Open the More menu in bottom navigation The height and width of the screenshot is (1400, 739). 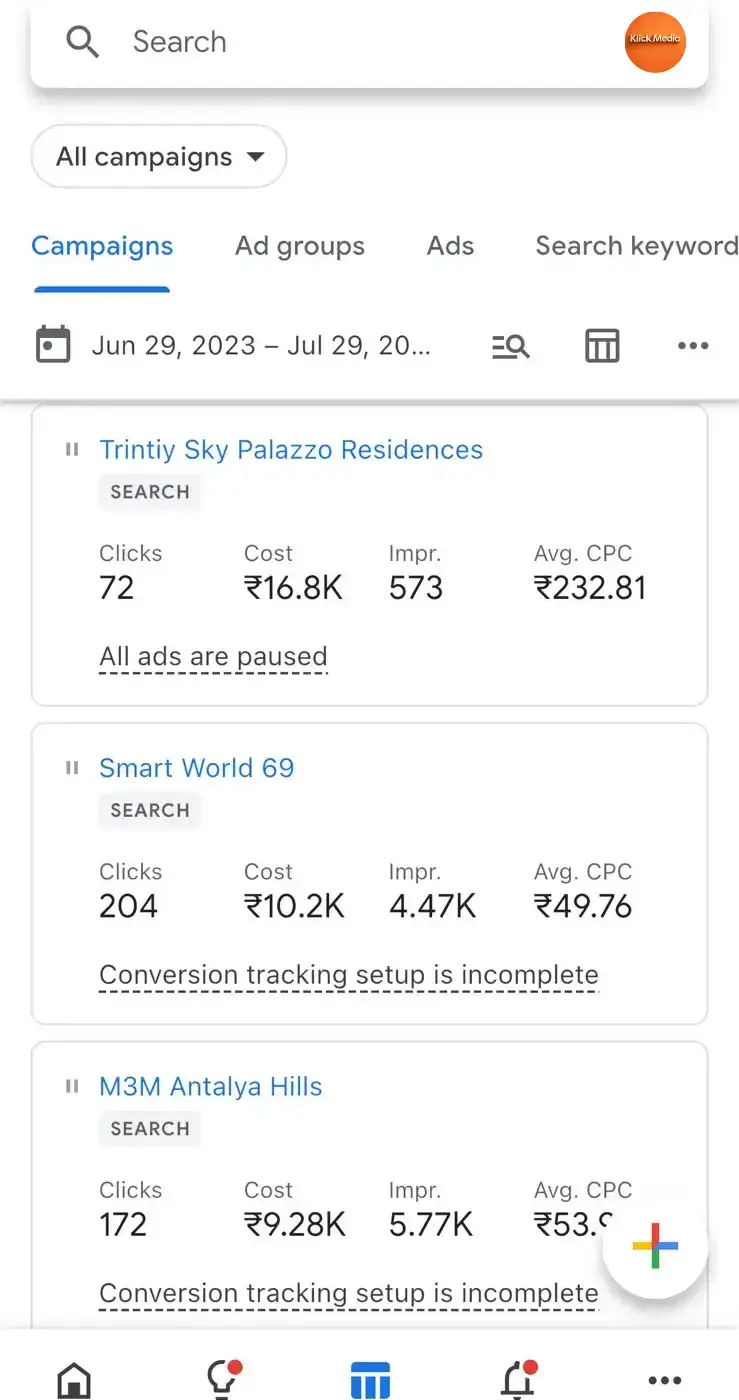[665, 1381]
